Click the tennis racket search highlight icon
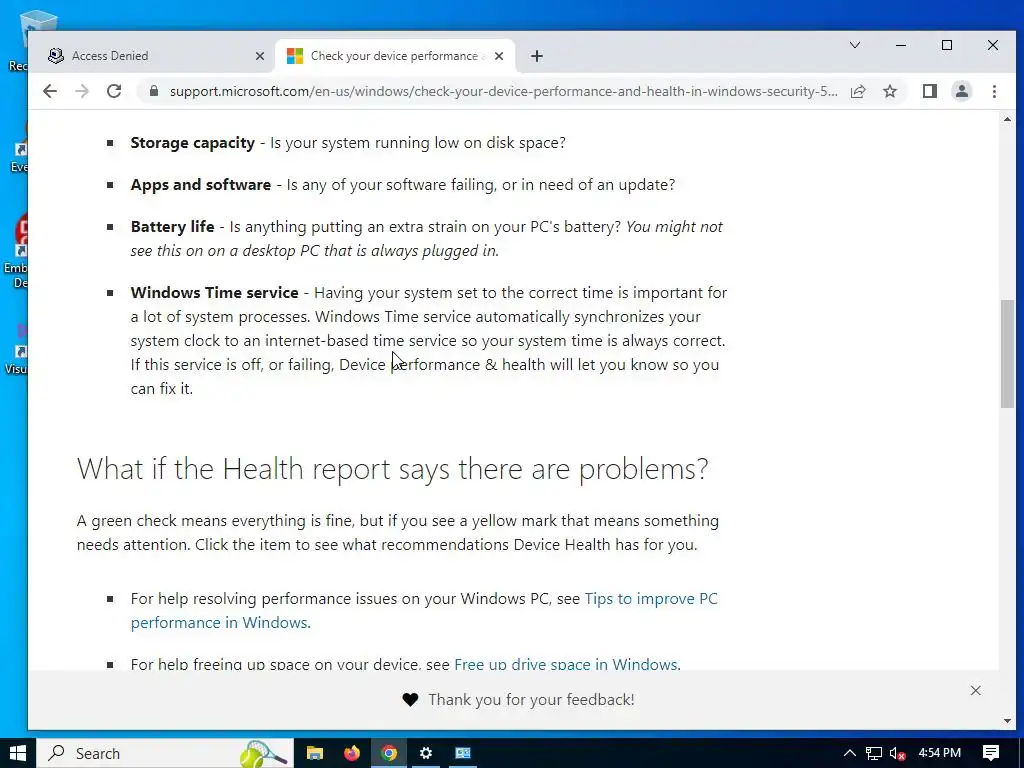Image resolution: width=1024 pixels, height=768 pixels. pos(264,753)
